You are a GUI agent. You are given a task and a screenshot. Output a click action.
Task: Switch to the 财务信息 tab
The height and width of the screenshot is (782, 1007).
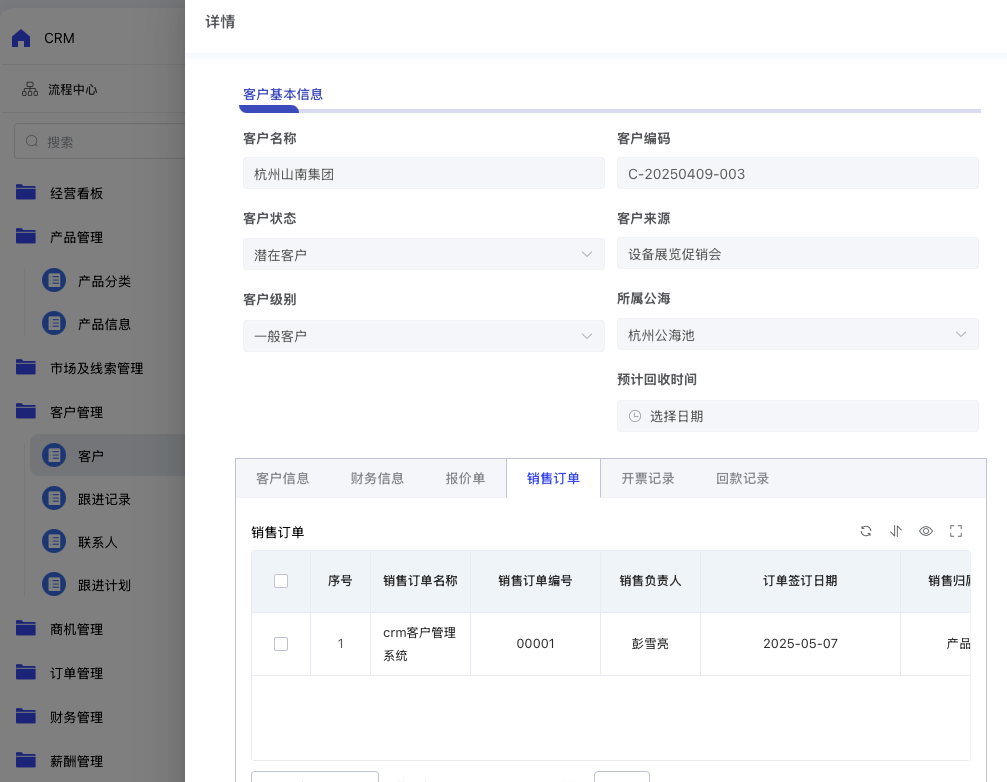(x=377, y=478)
